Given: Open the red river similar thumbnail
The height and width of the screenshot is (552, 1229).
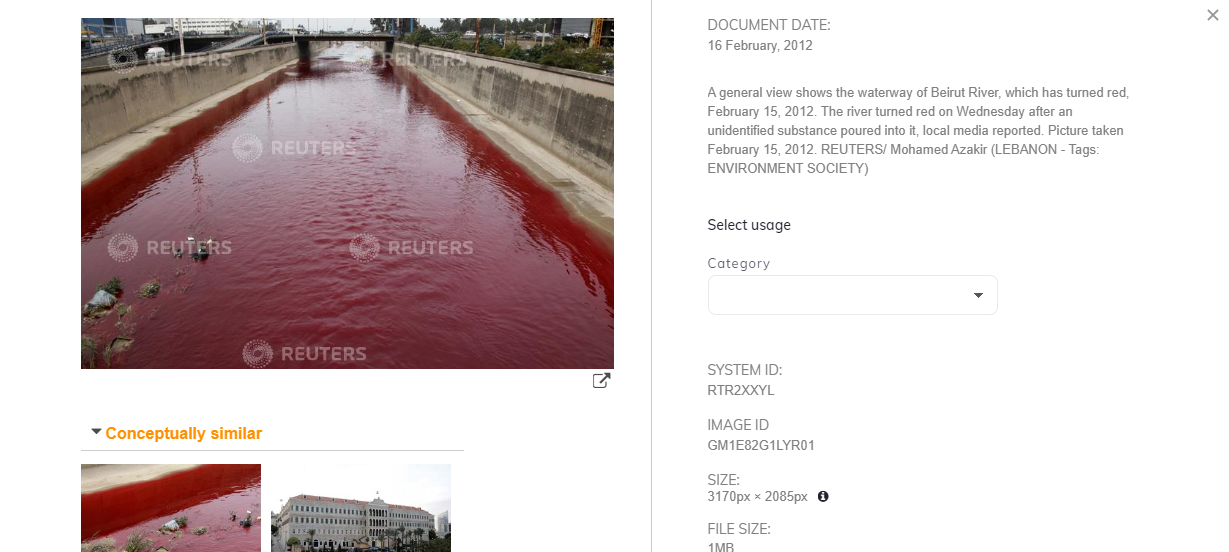Looking at the screenshot, I should (171, 508).
